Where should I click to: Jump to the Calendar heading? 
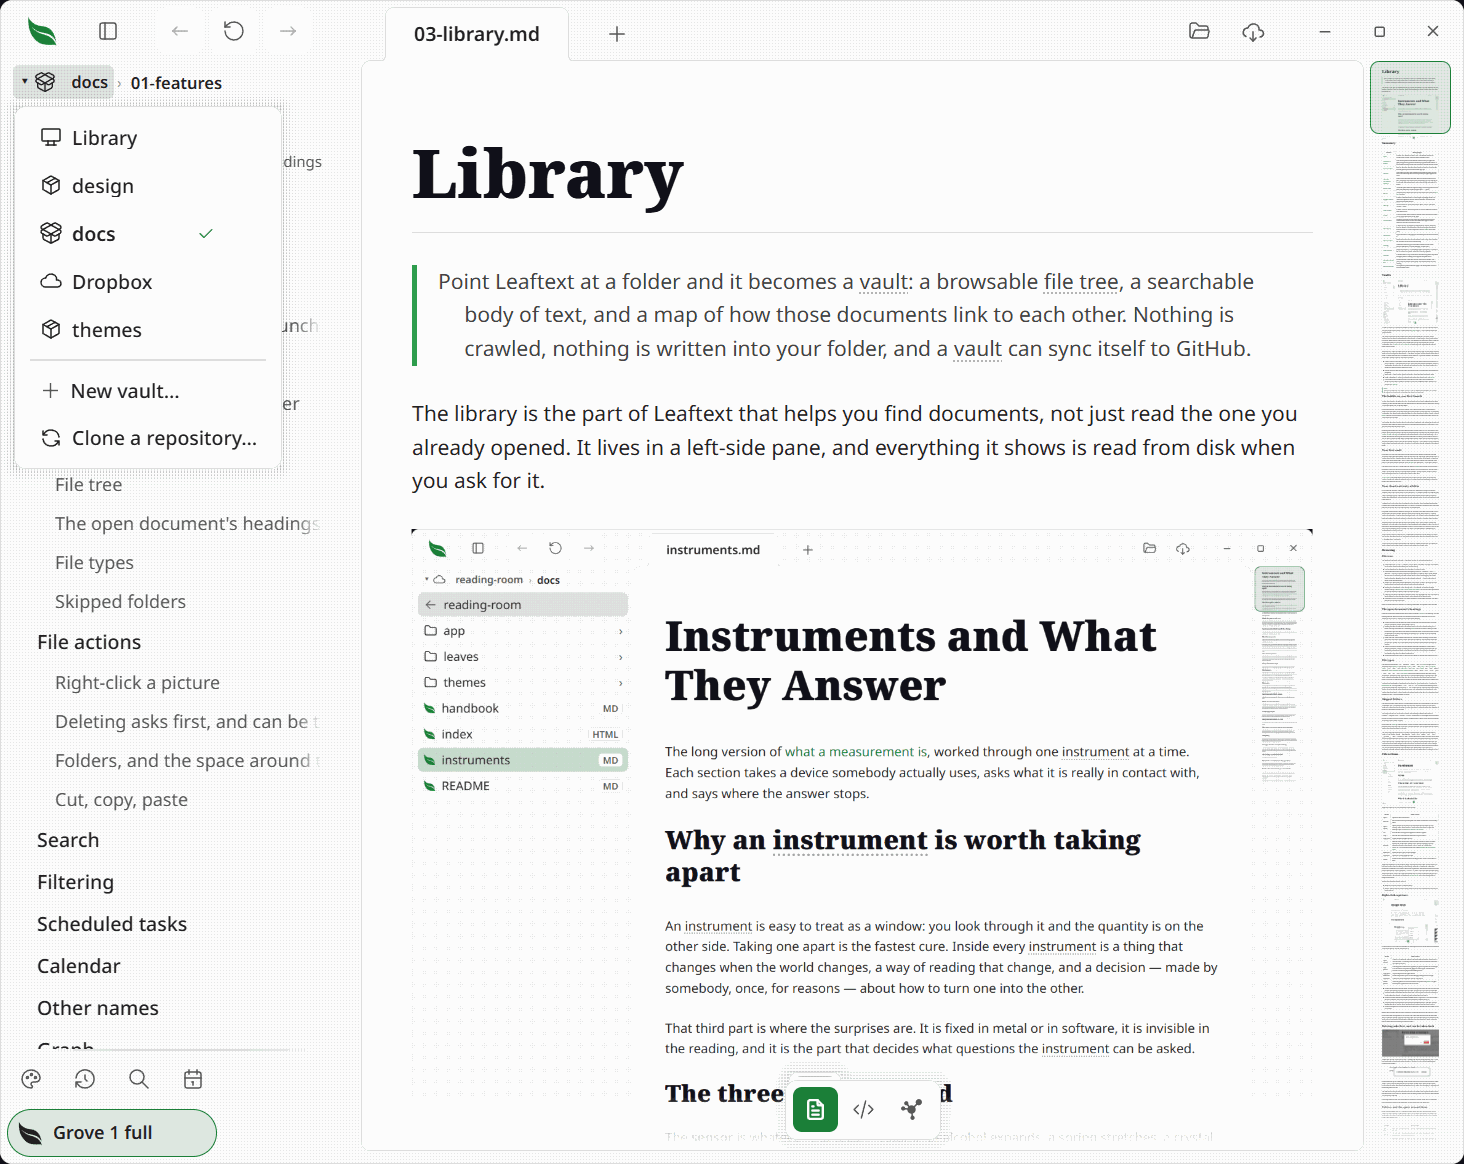tap(78, 966)
